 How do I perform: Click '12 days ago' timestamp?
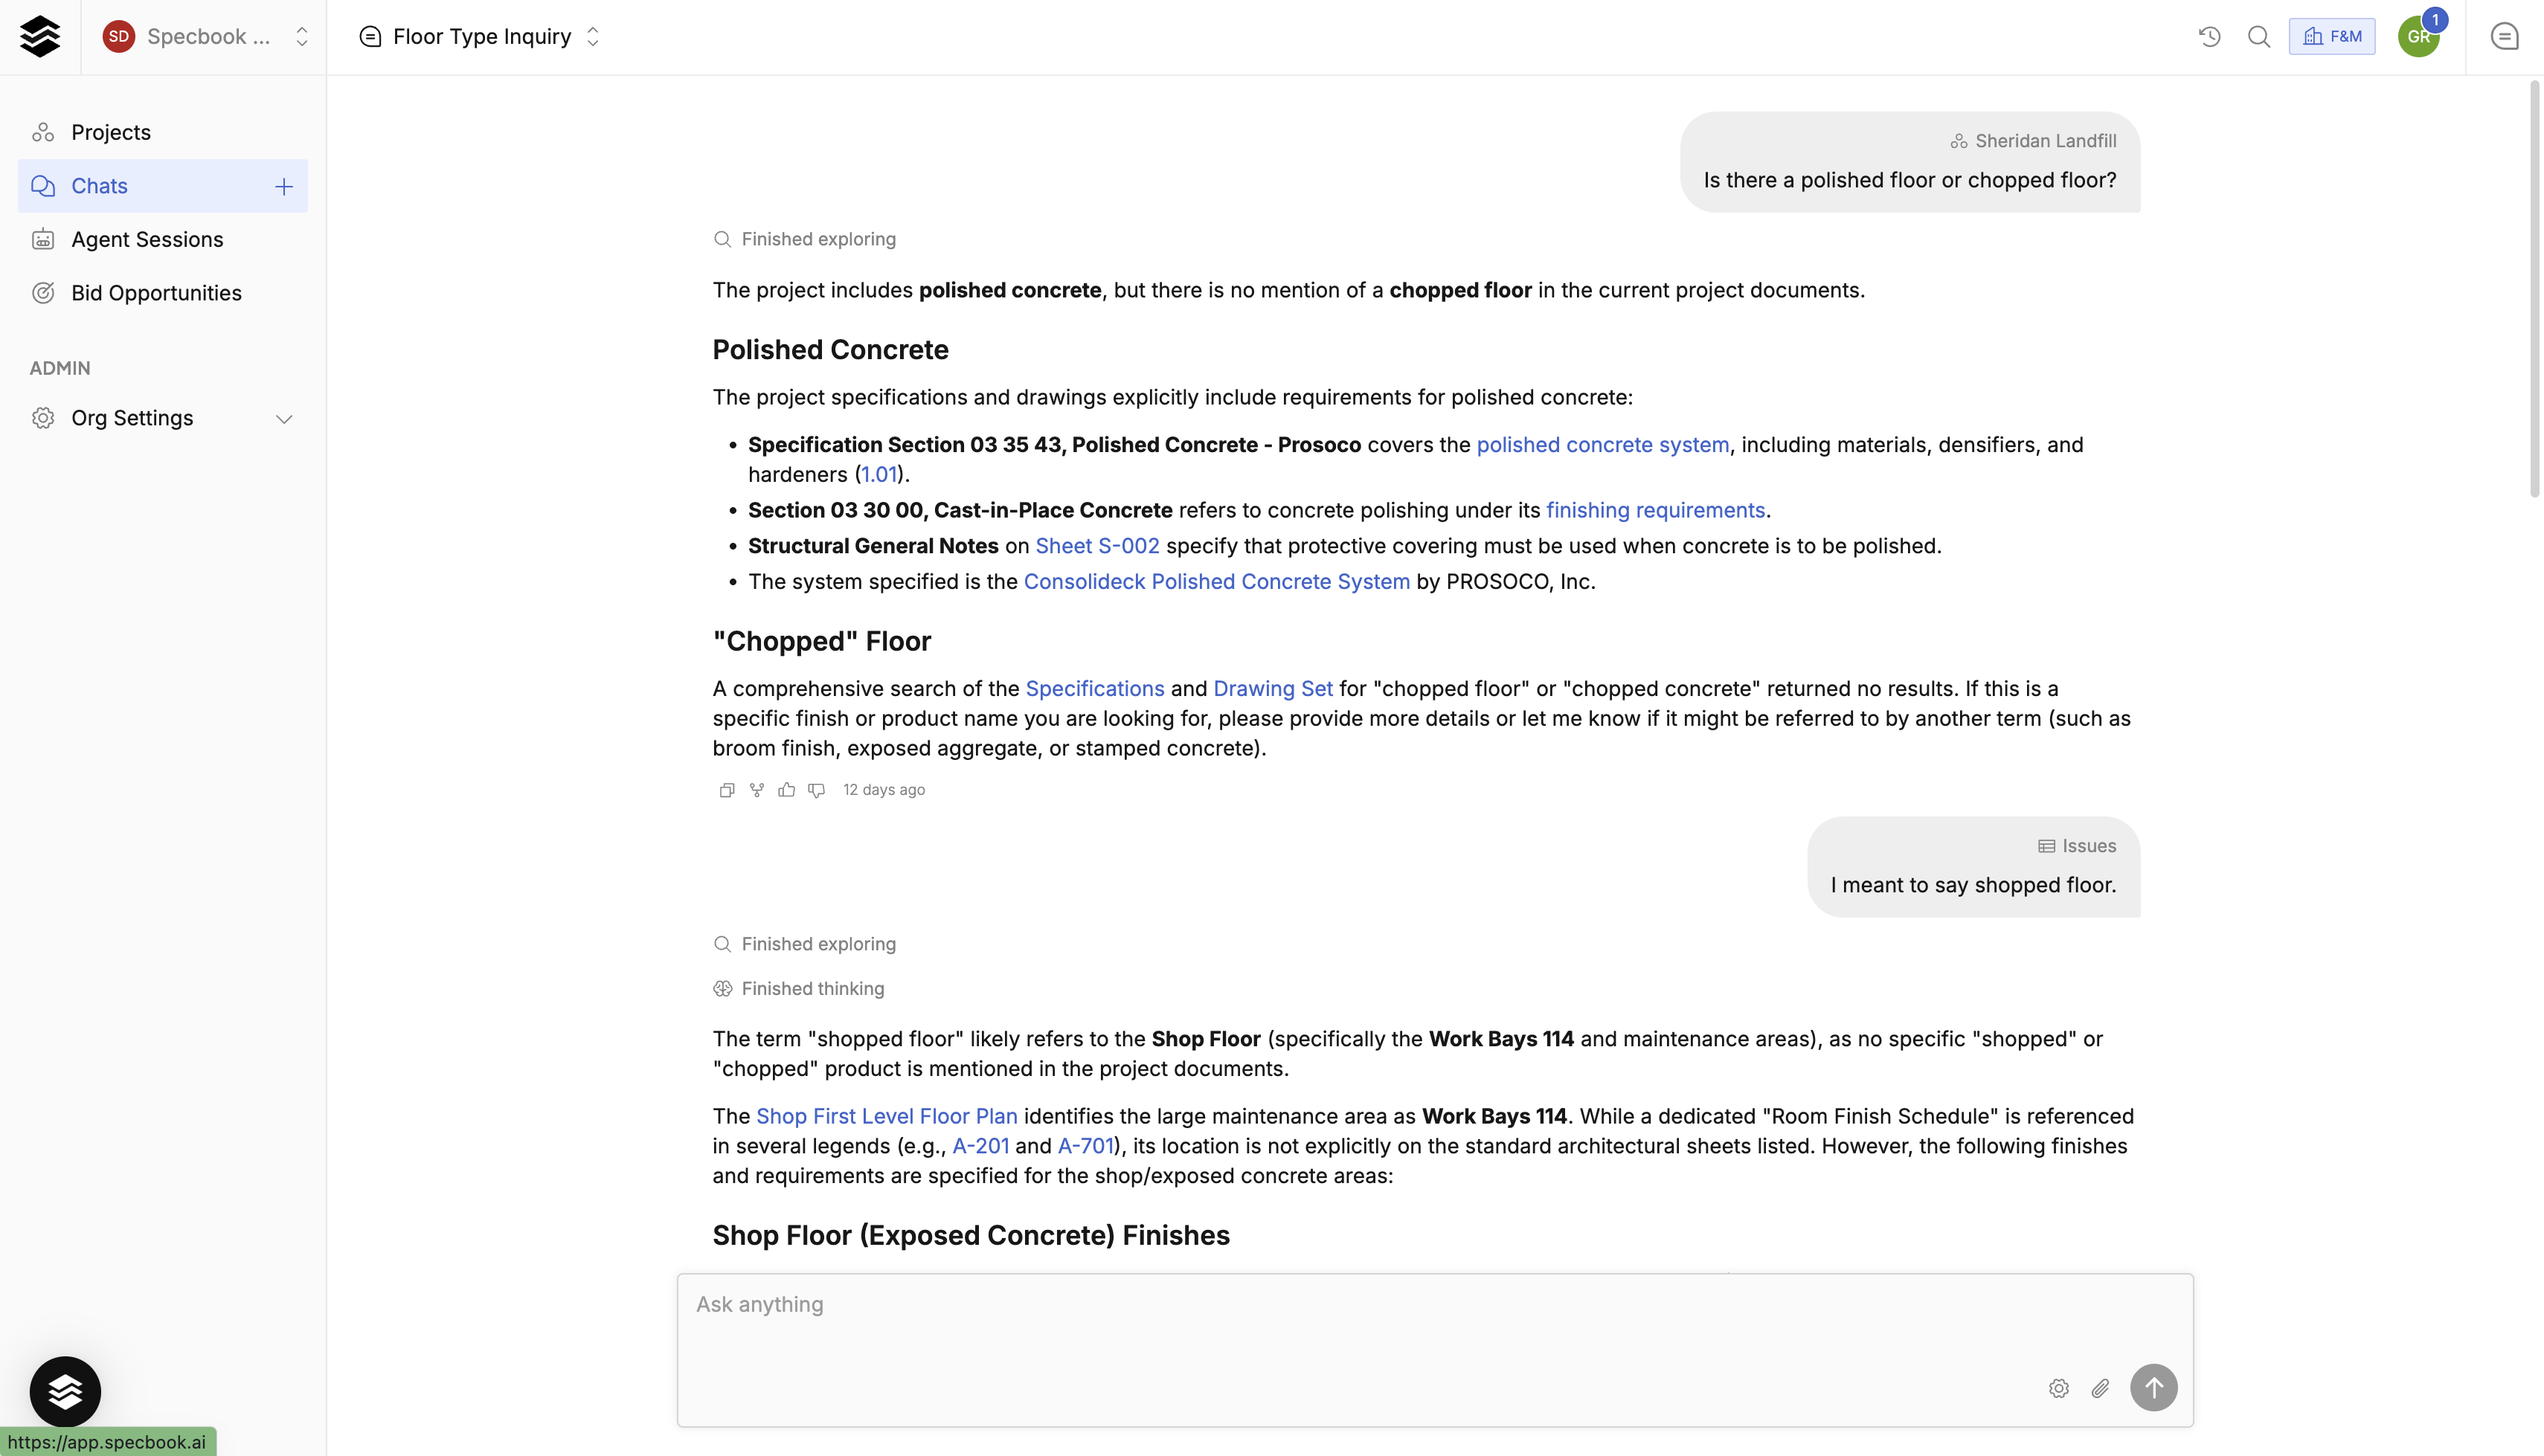[x=884, y=790]
